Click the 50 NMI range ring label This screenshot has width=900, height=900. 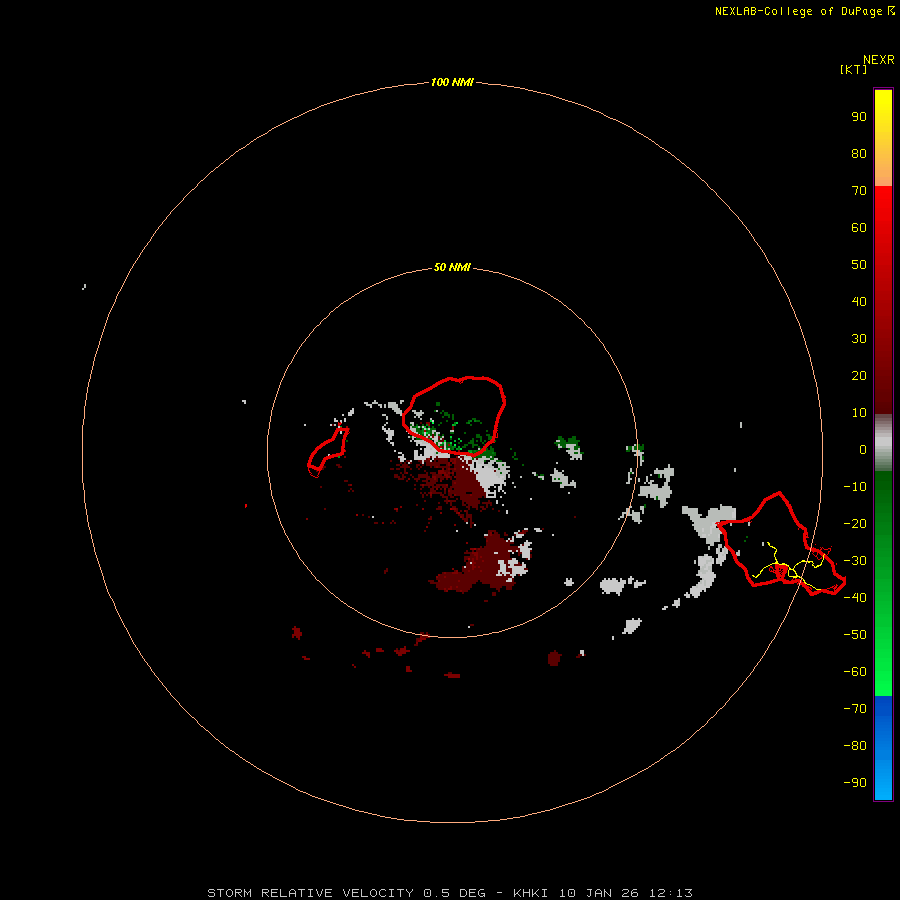click(x=452, y=267)
